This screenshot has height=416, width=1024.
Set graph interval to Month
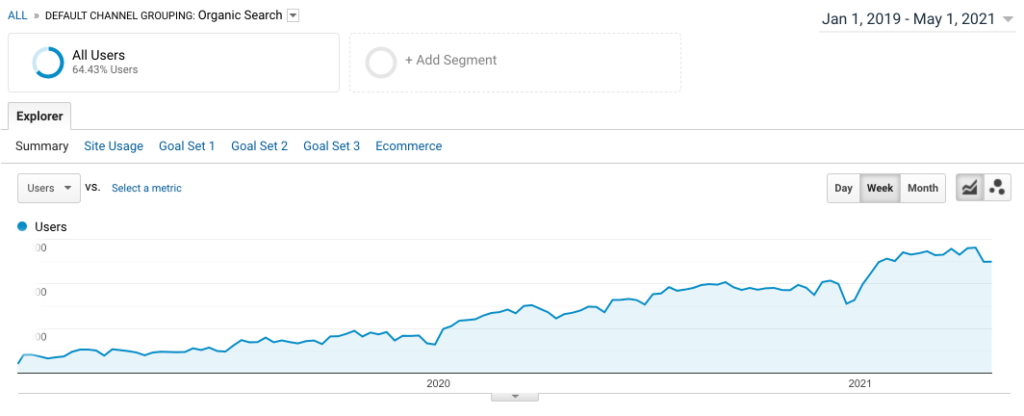click(922, 188)
